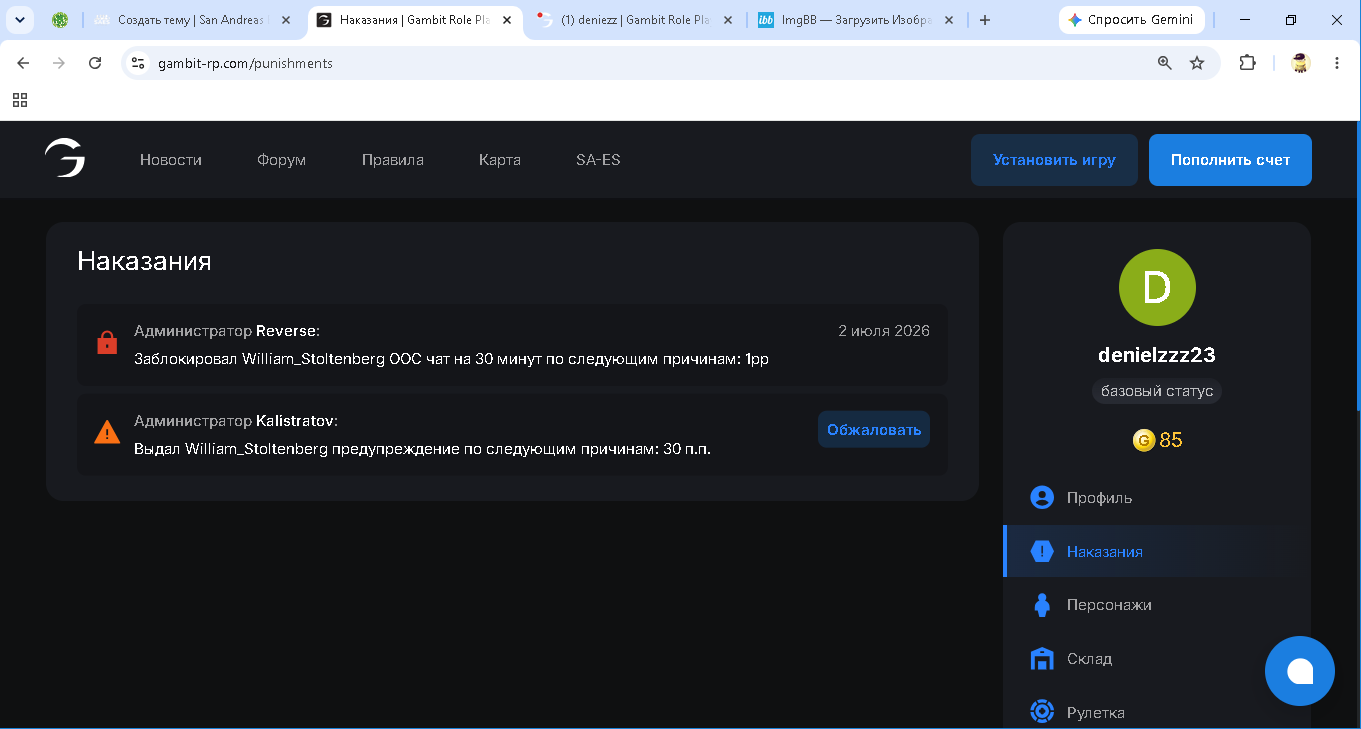Open a new tab with plus button
Viewport: 1361px width, 729px height.
point(985,20)
